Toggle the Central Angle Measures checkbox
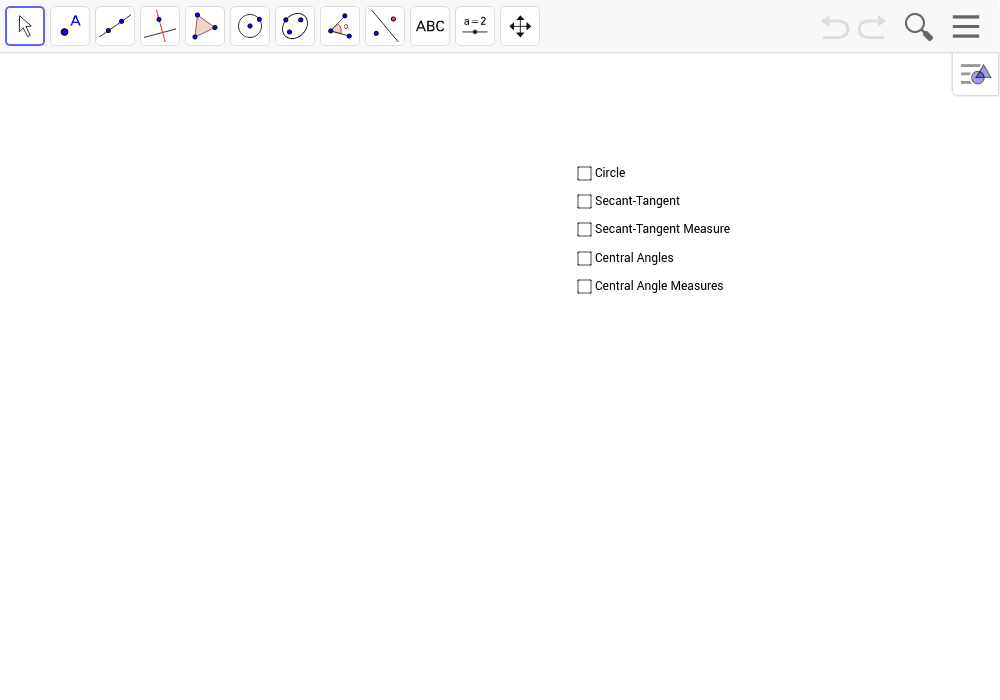 pyautogui.click(x=584, y=286)
